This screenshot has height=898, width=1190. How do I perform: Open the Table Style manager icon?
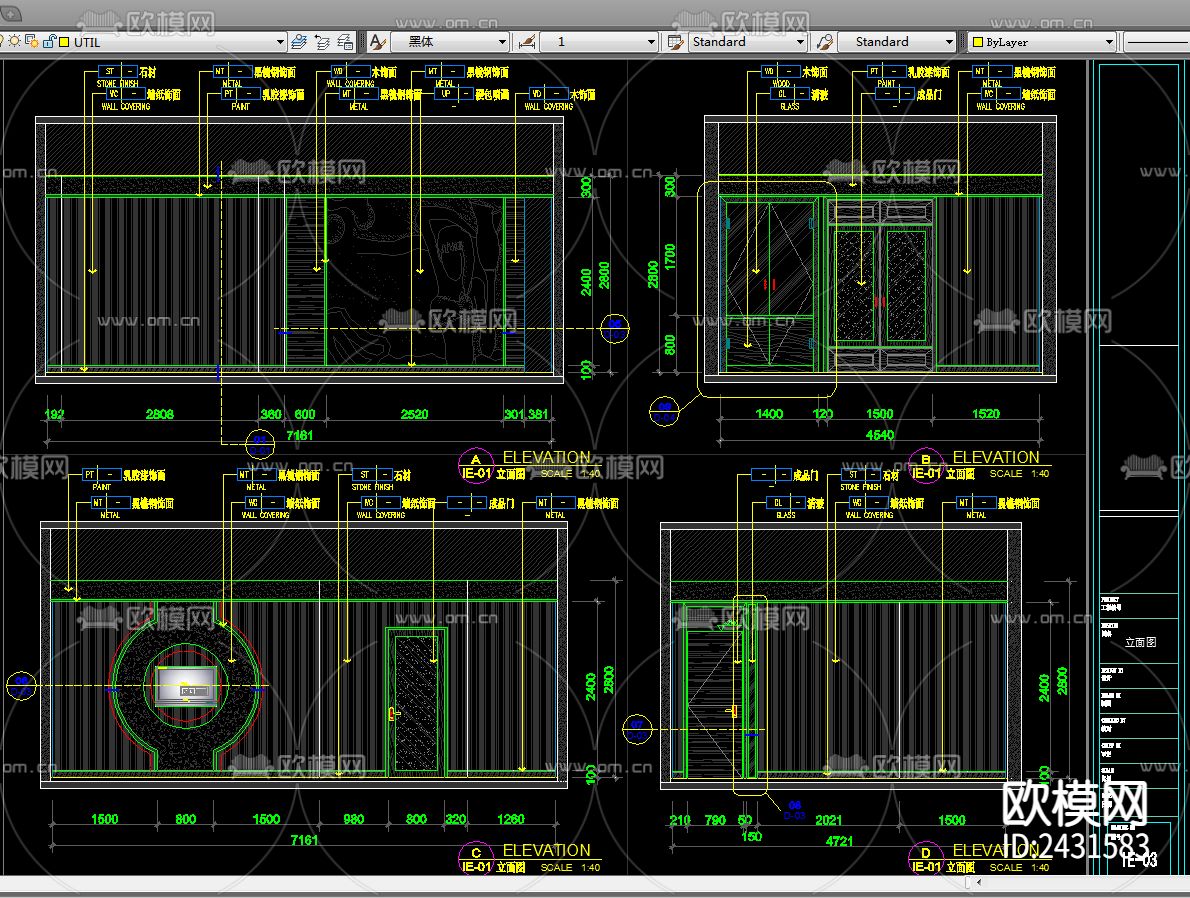[x=675, y=42]
